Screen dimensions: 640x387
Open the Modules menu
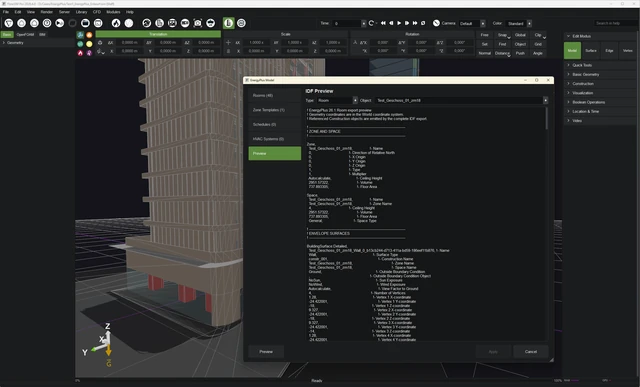(x=113, y=12)
